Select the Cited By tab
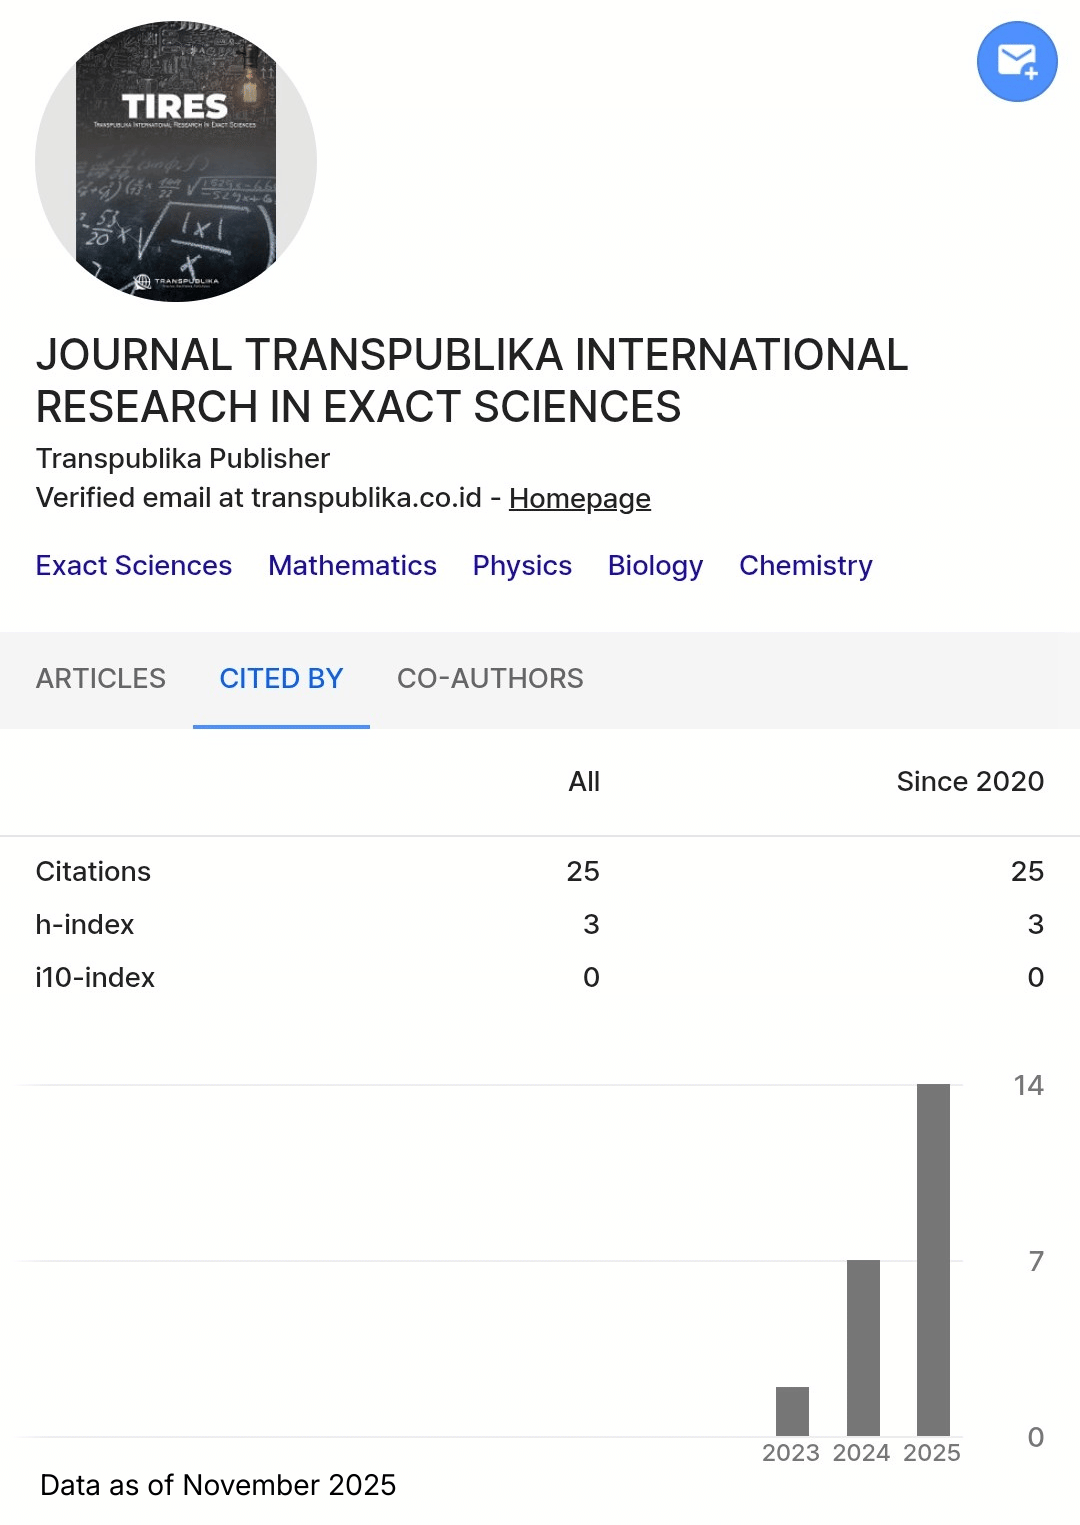Screen dimensions: 1080x1525 281,679
